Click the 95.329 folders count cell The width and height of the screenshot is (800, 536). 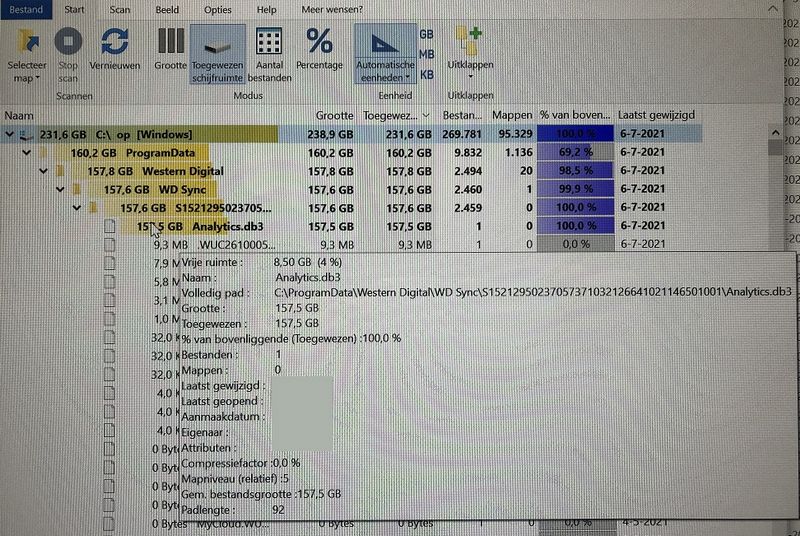(x=515, y=134)
